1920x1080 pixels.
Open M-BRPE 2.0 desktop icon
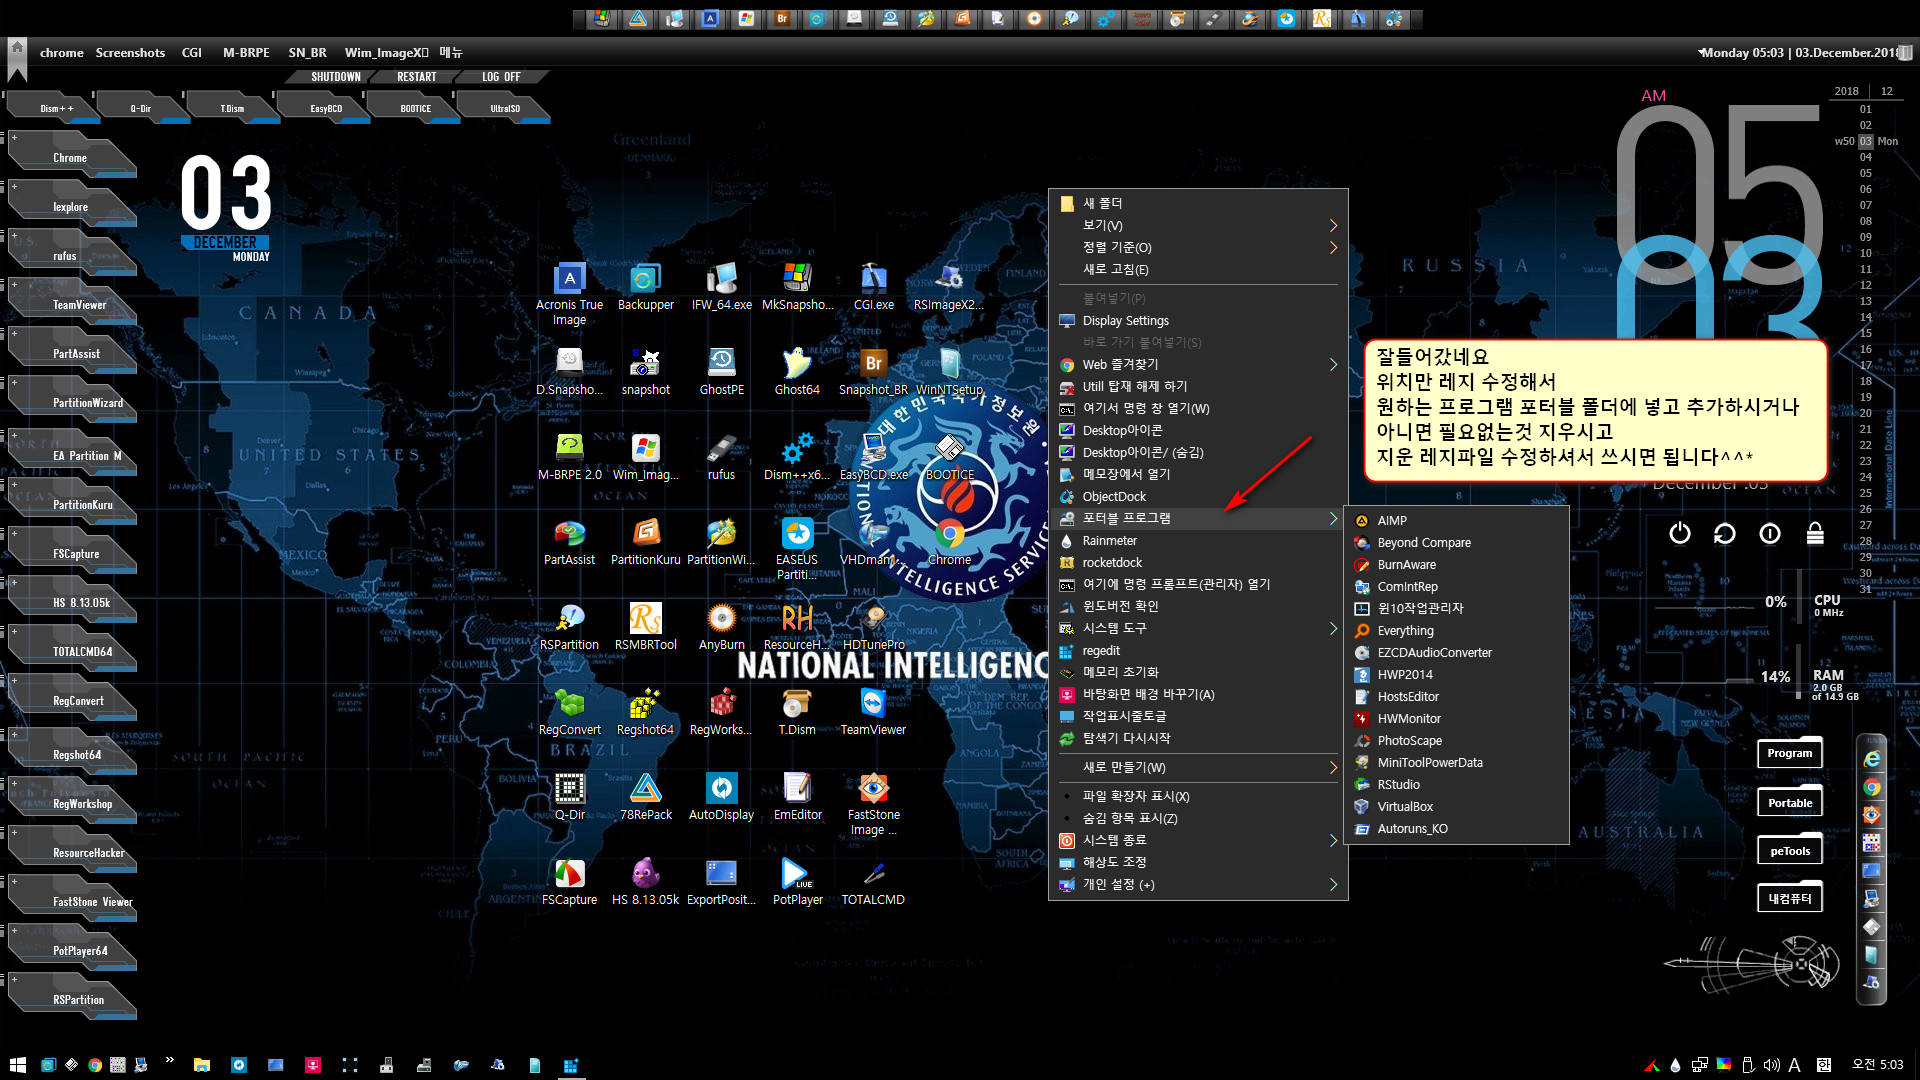[569, 458]
